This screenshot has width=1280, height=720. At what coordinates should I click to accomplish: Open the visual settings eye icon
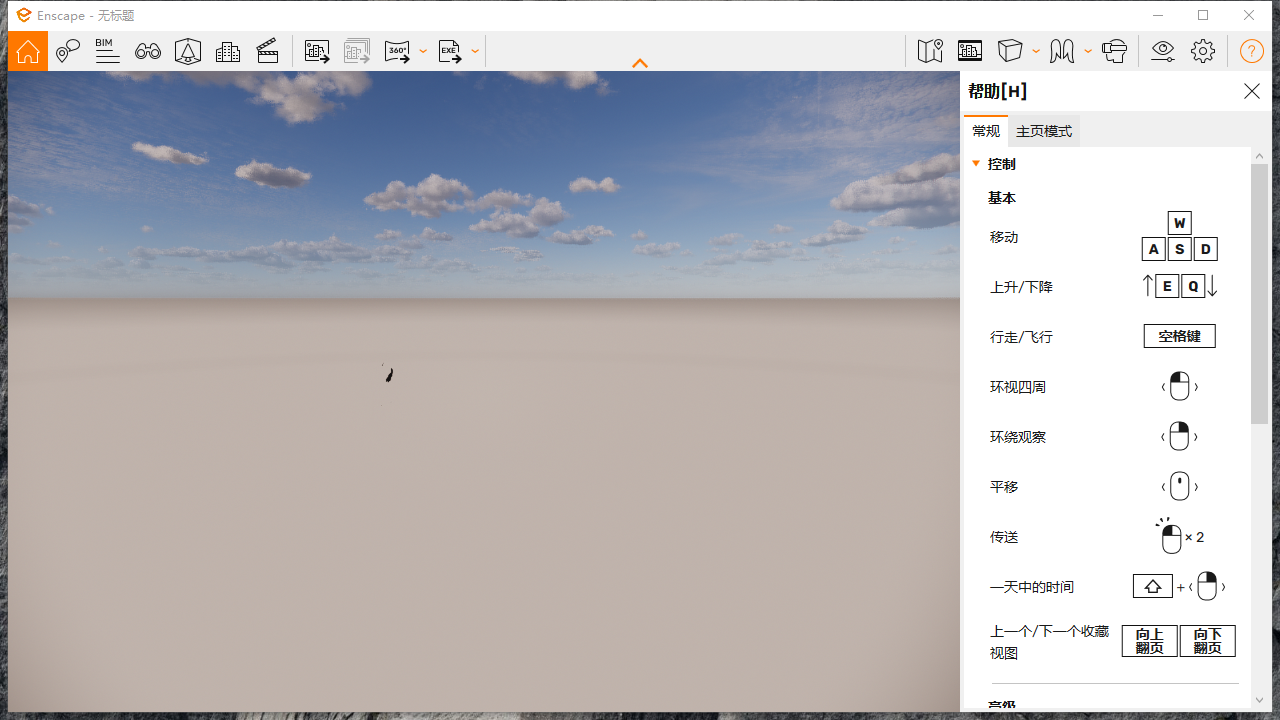[x=1162, y=50]
